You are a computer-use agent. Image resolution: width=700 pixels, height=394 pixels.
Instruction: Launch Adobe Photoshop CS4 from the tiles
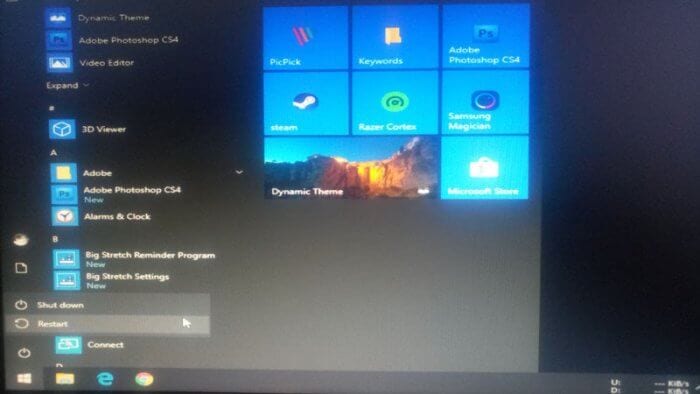click(x=485, y=37)
